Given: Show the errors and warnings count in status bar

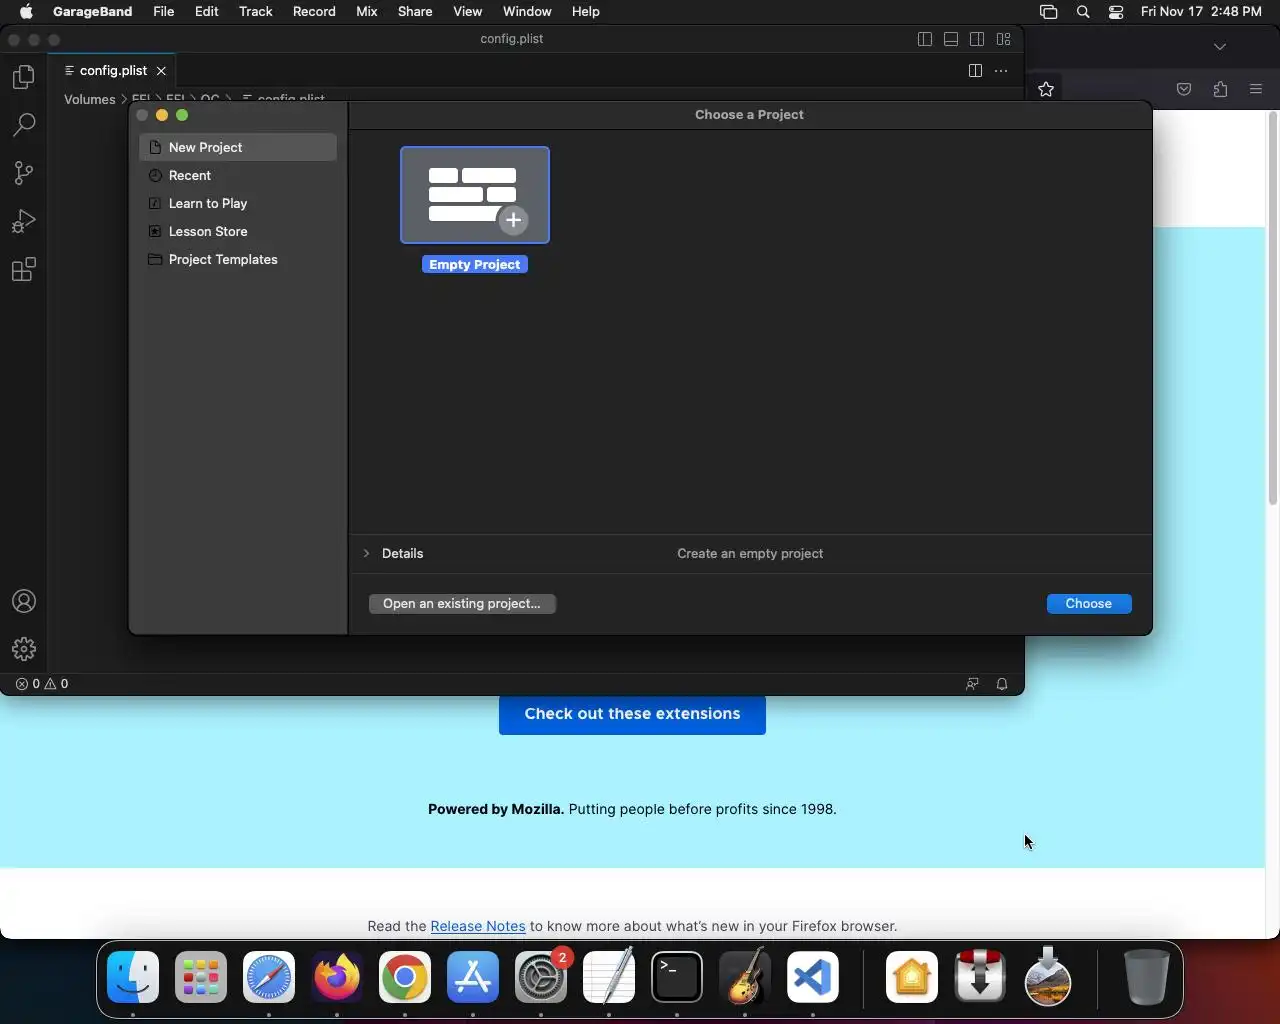Looking at the screenshot, I should [42, 684].
